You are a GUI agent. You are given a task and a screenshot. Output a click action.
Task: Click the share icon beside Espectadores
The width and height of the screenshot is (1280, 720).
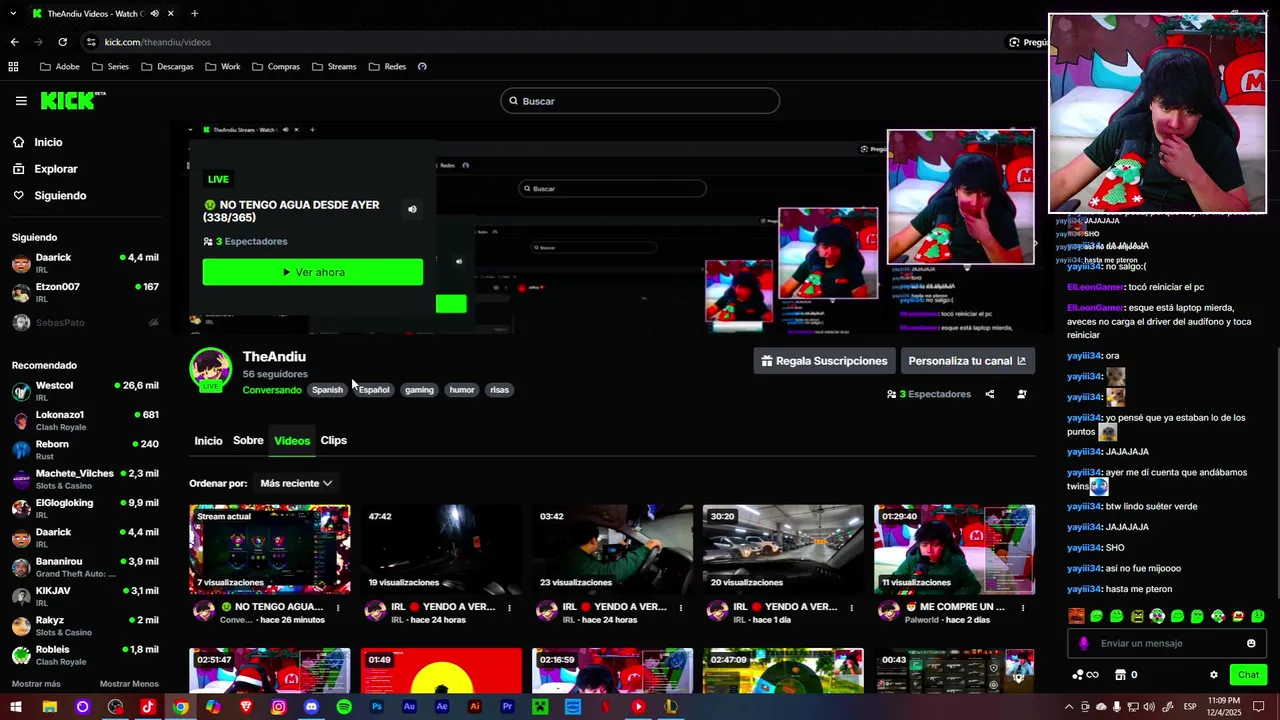(x=989, y=394)
